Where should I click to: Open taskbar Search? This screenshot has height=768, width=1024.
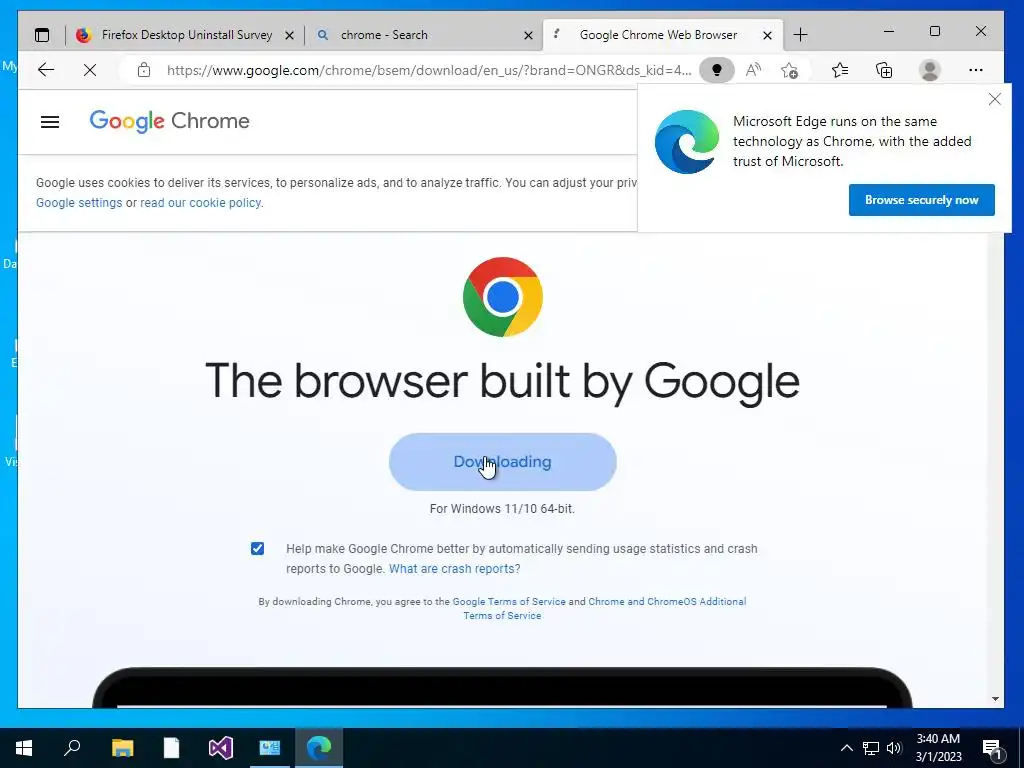(x=72, y=748)
